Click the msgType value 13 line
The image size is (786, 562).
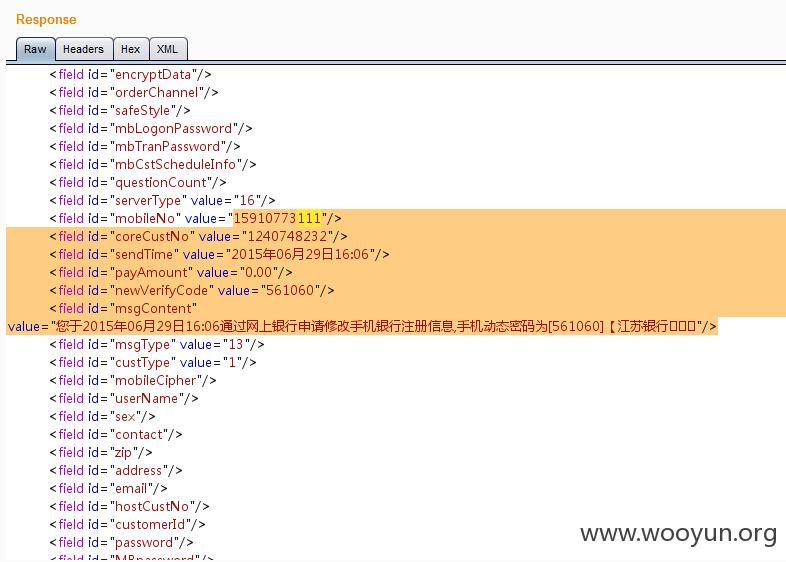click(157, 345)
